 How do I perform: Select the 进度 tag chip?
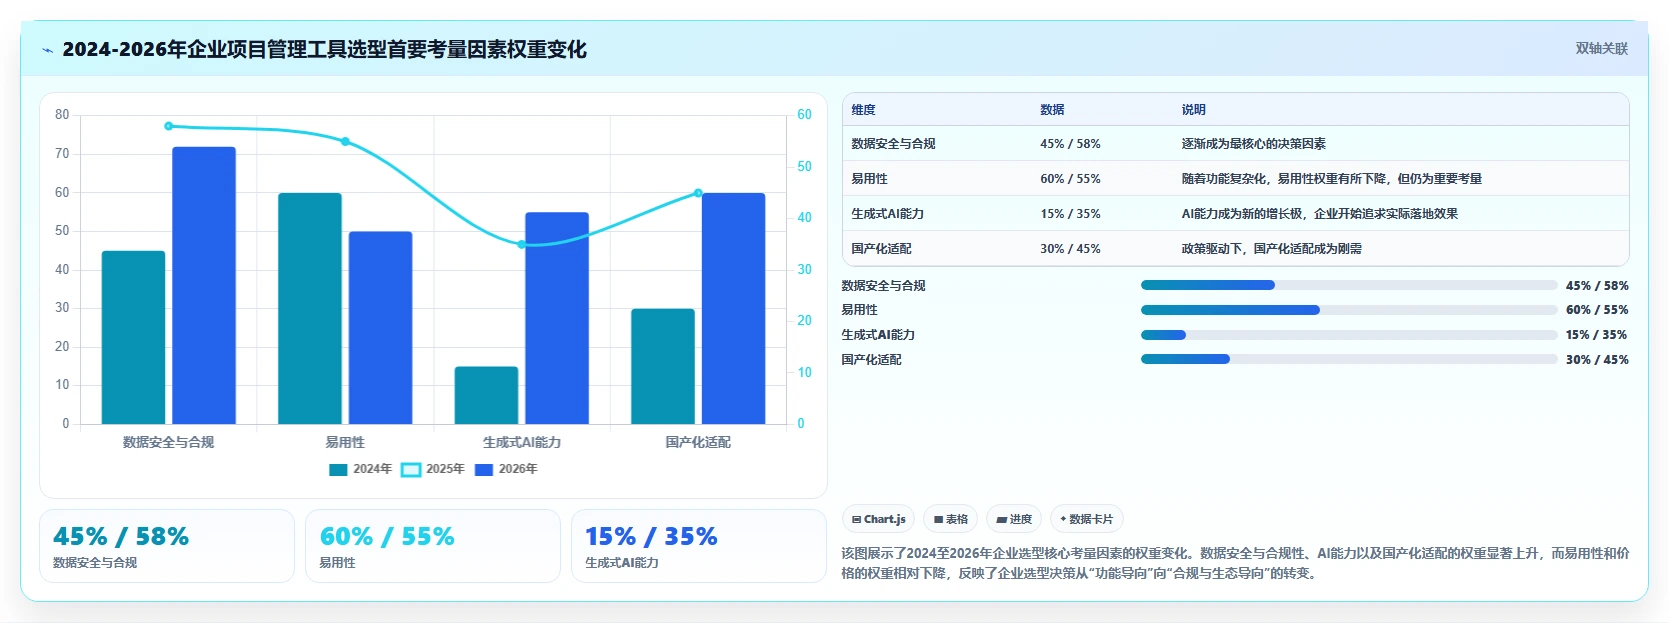(1014, 519)
